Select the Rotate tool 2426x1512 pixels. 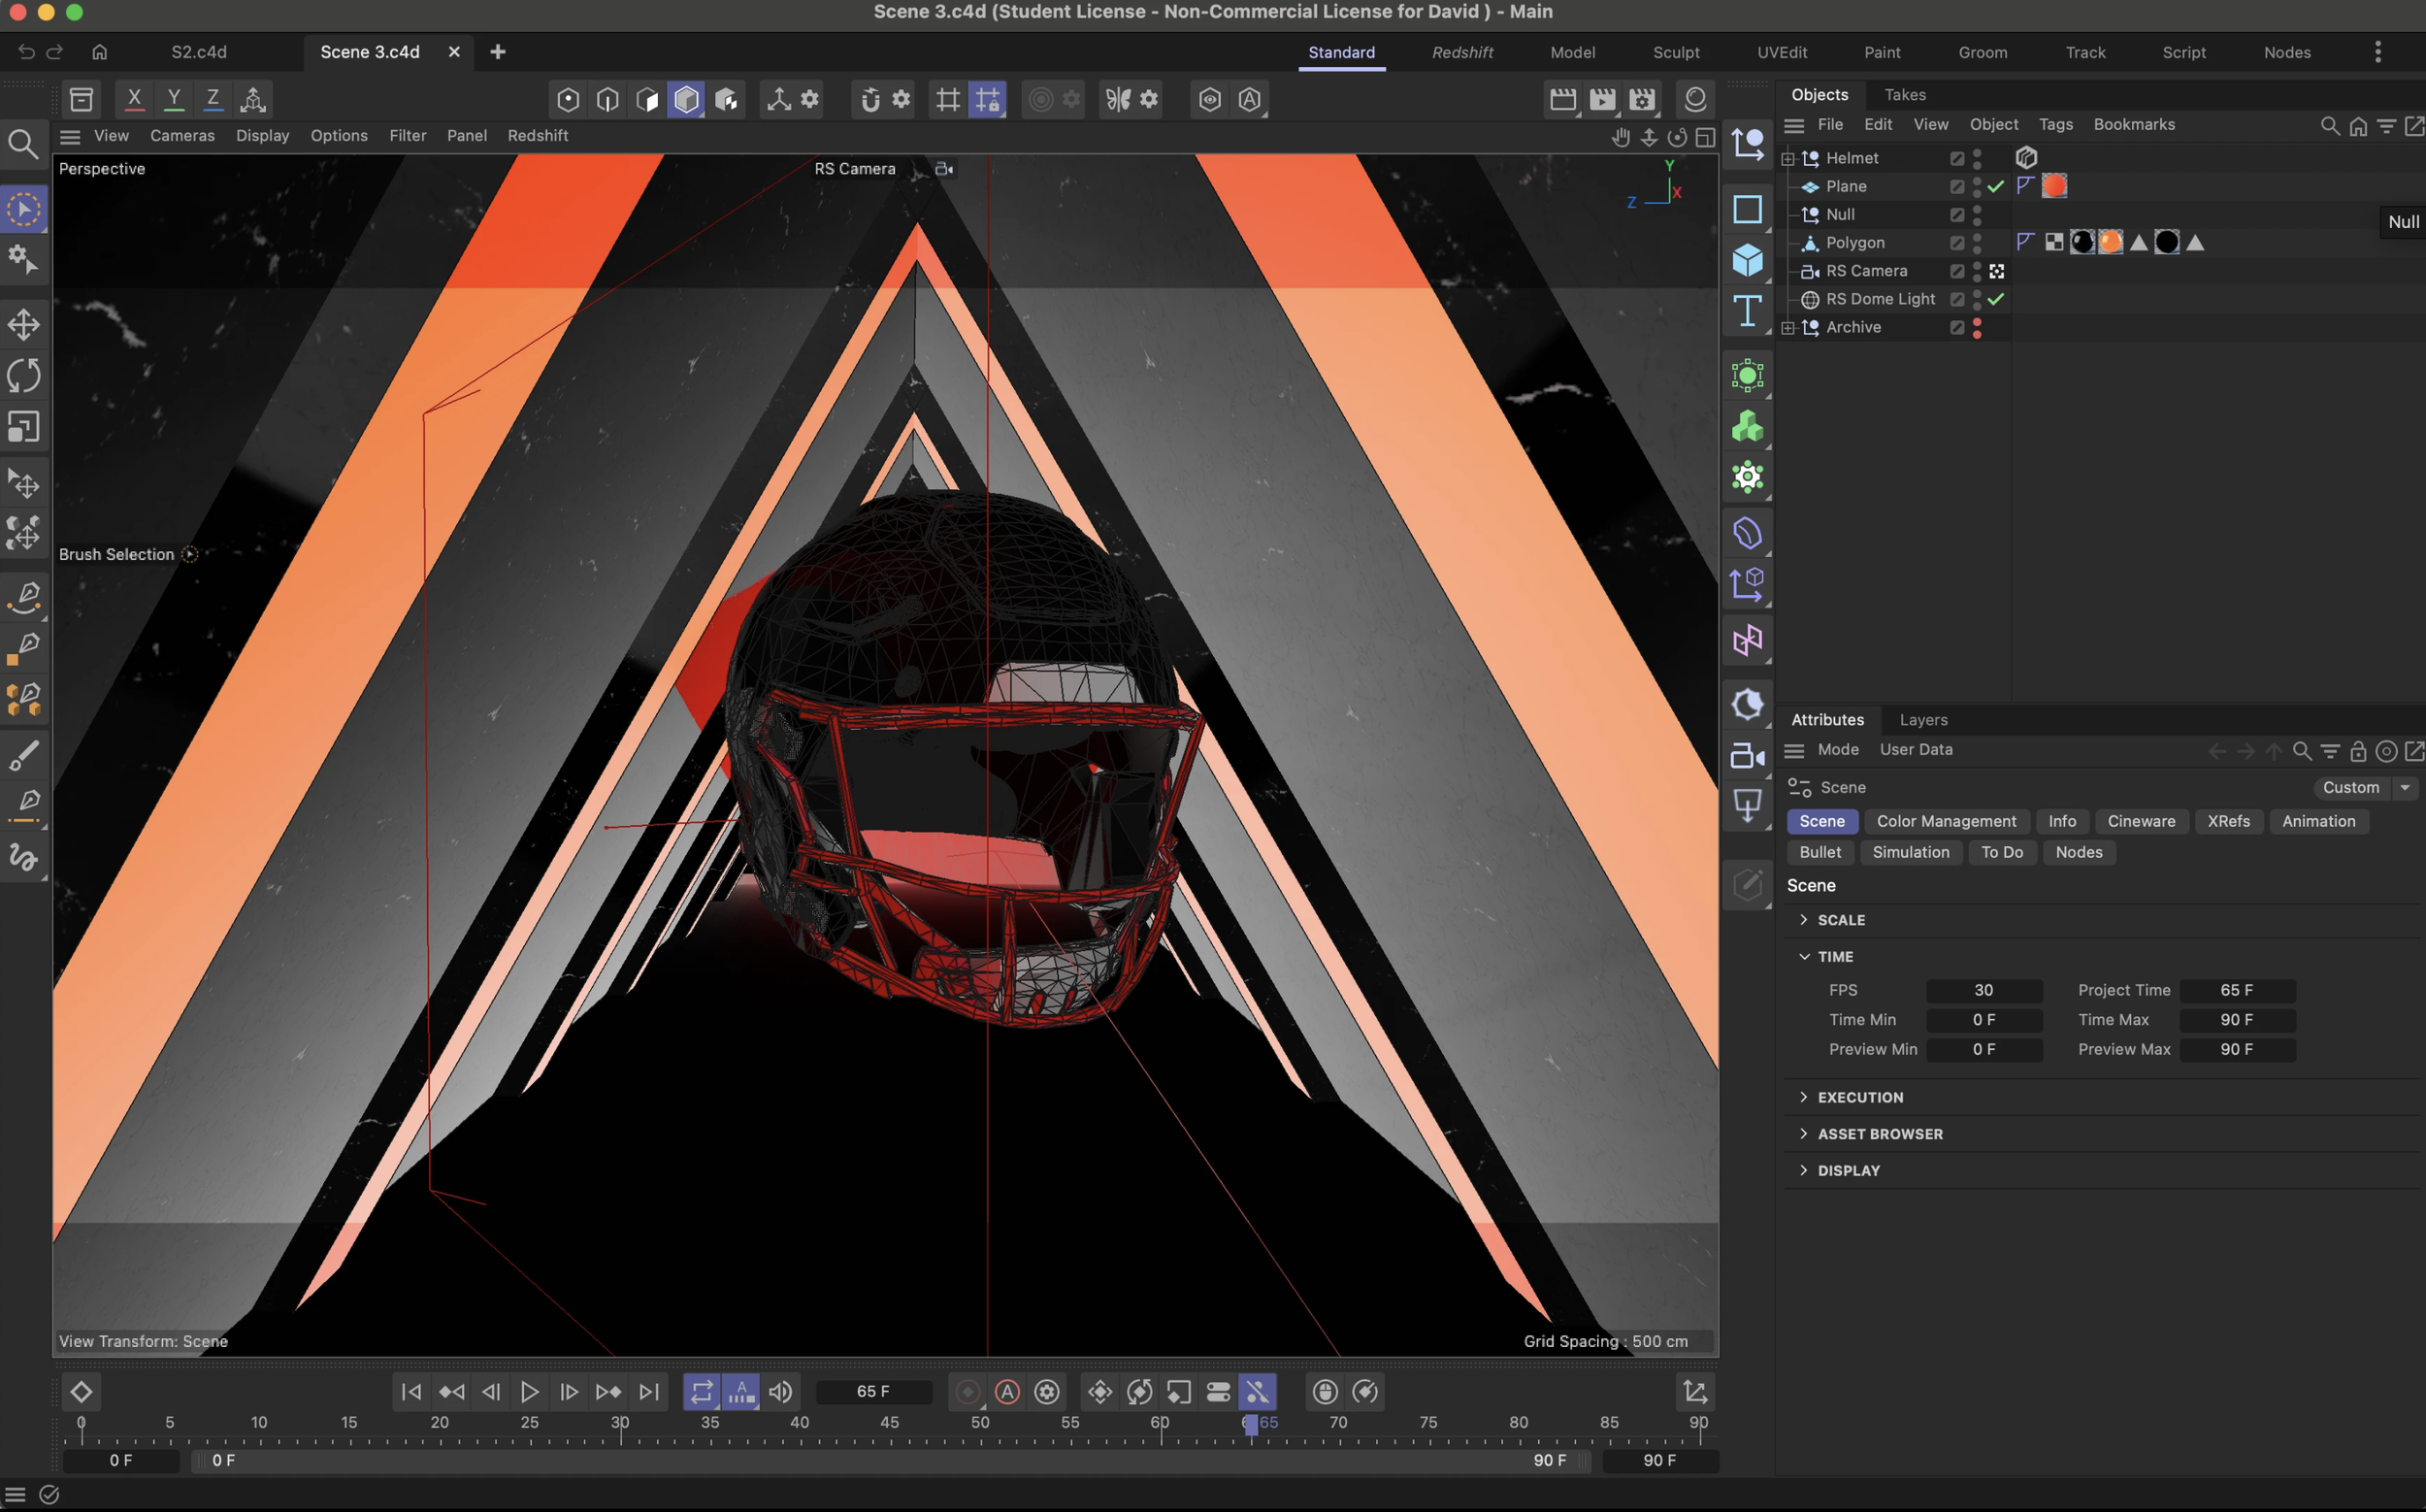click(24, 376)
